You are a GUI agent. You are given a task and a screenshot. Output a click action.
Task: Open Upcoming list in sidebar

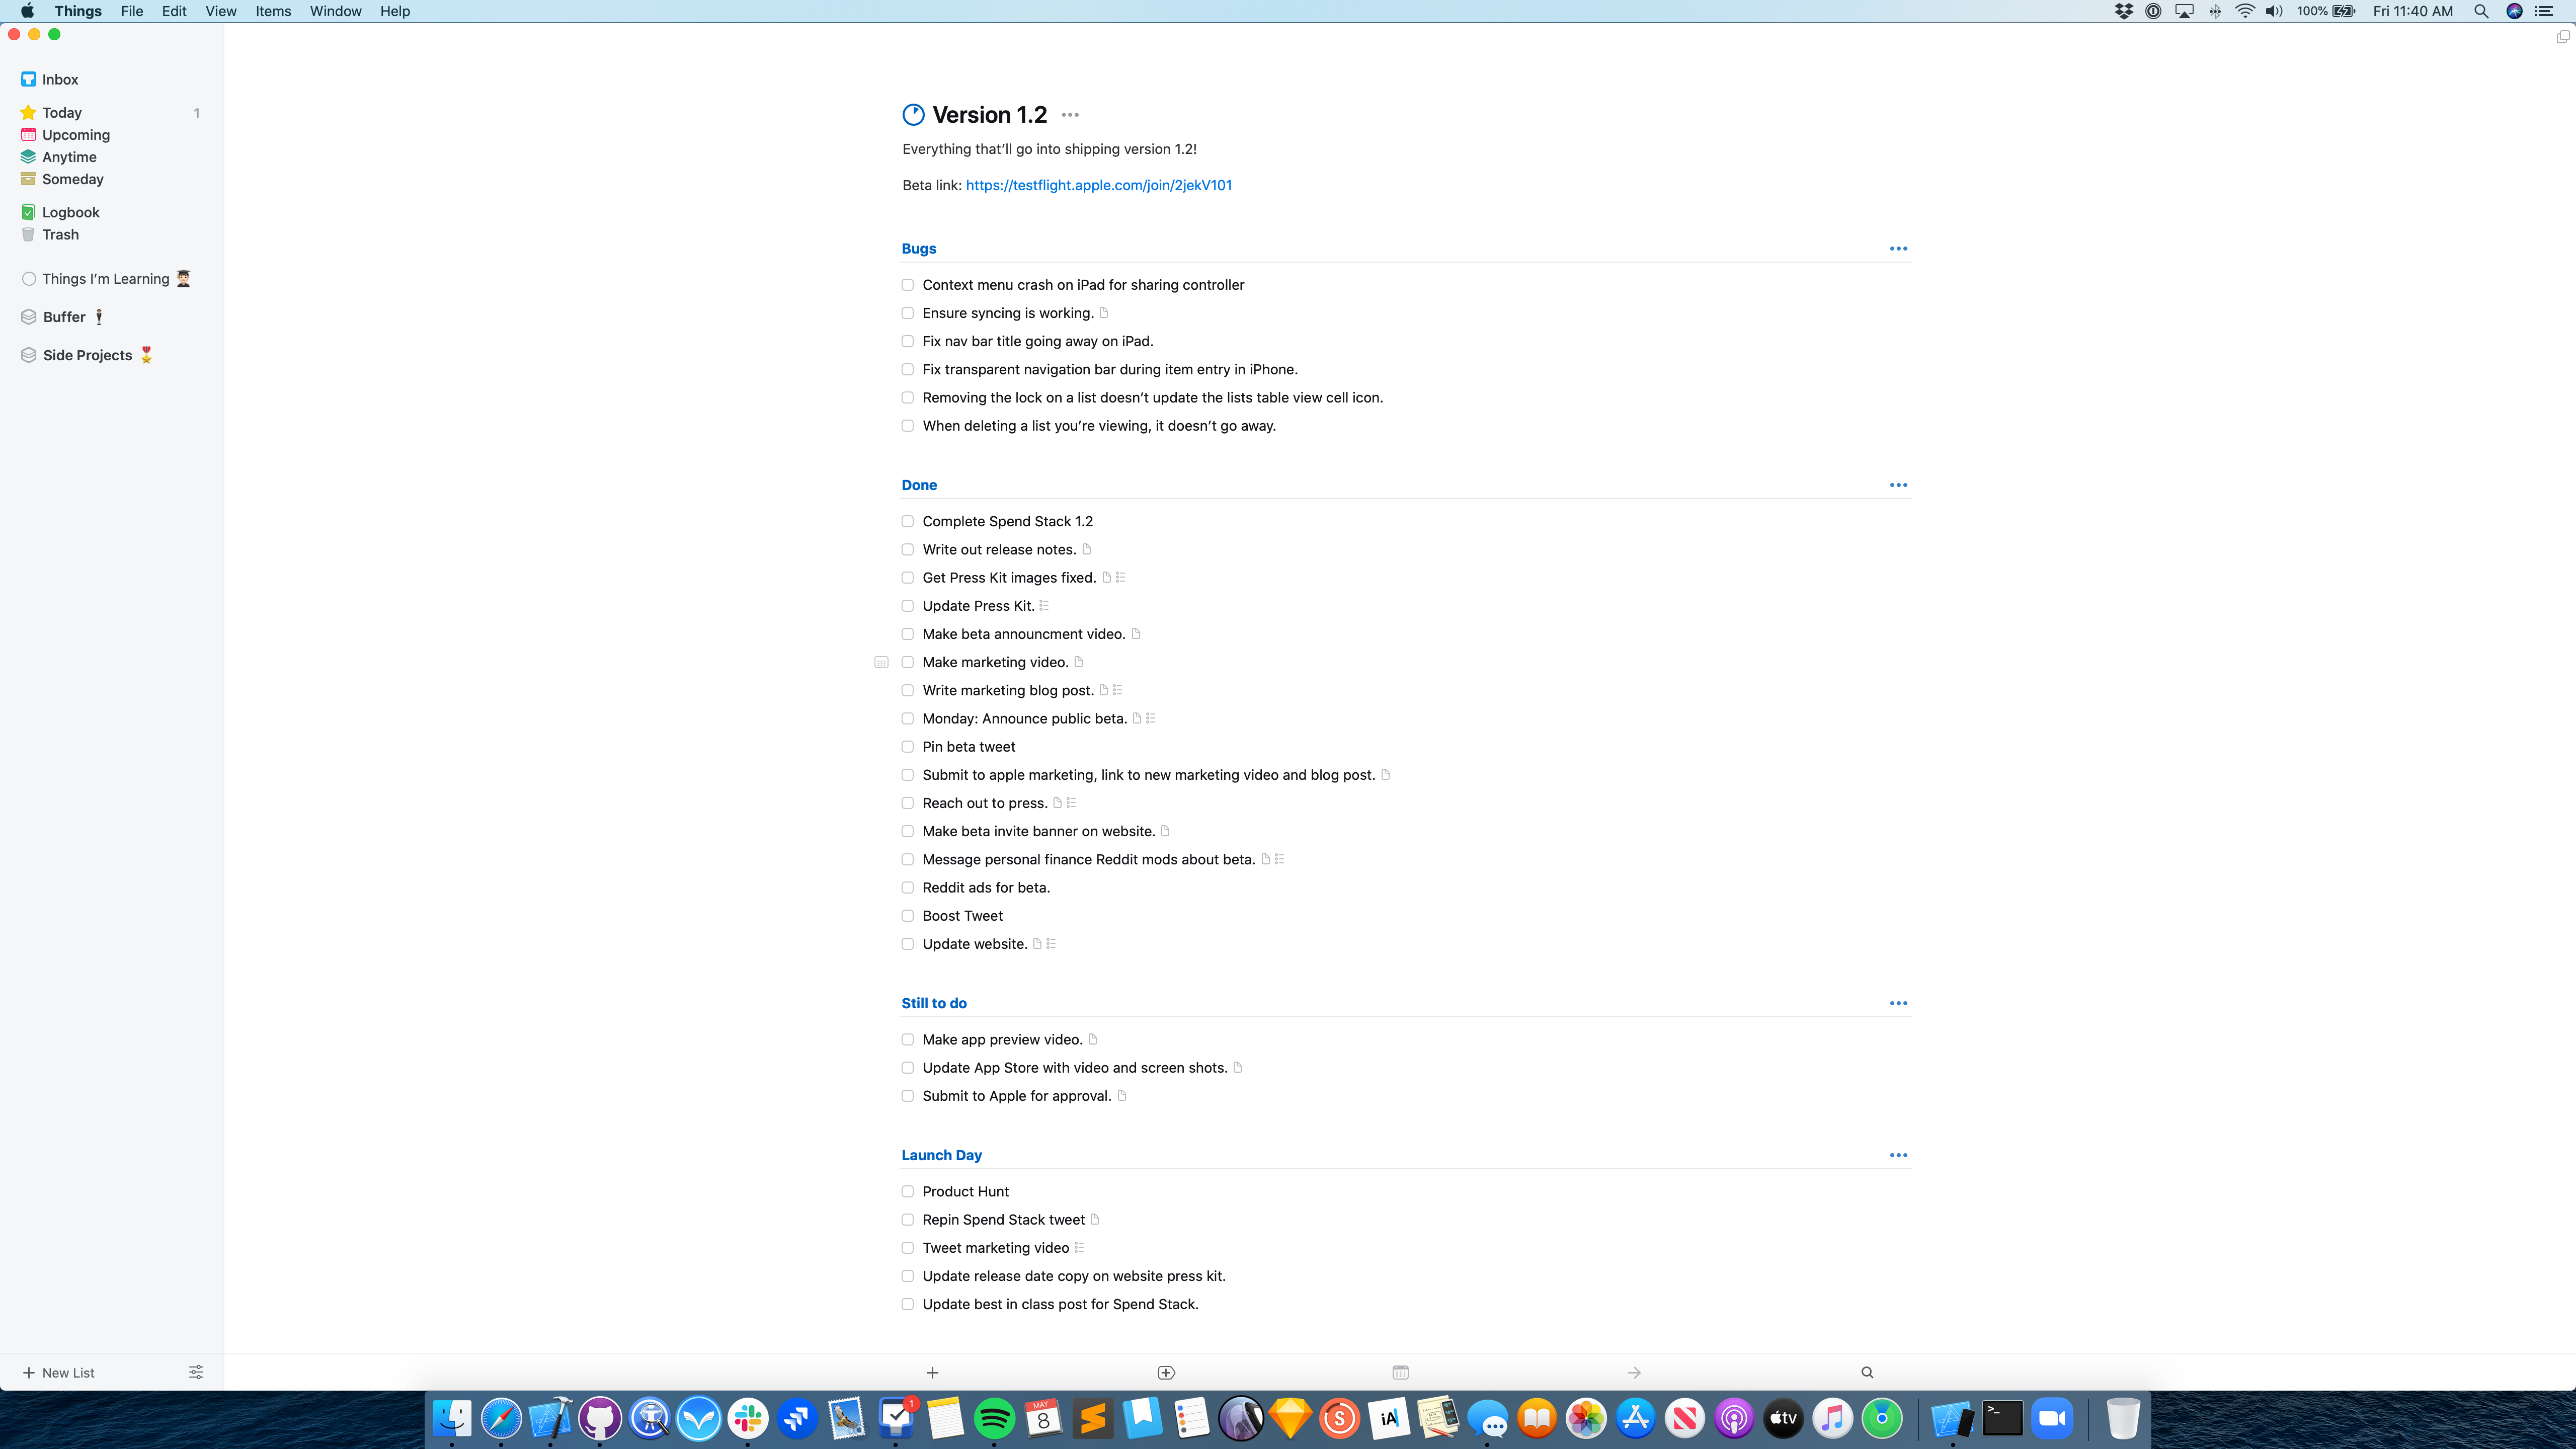pyautogui.click(x=76, y=135)
